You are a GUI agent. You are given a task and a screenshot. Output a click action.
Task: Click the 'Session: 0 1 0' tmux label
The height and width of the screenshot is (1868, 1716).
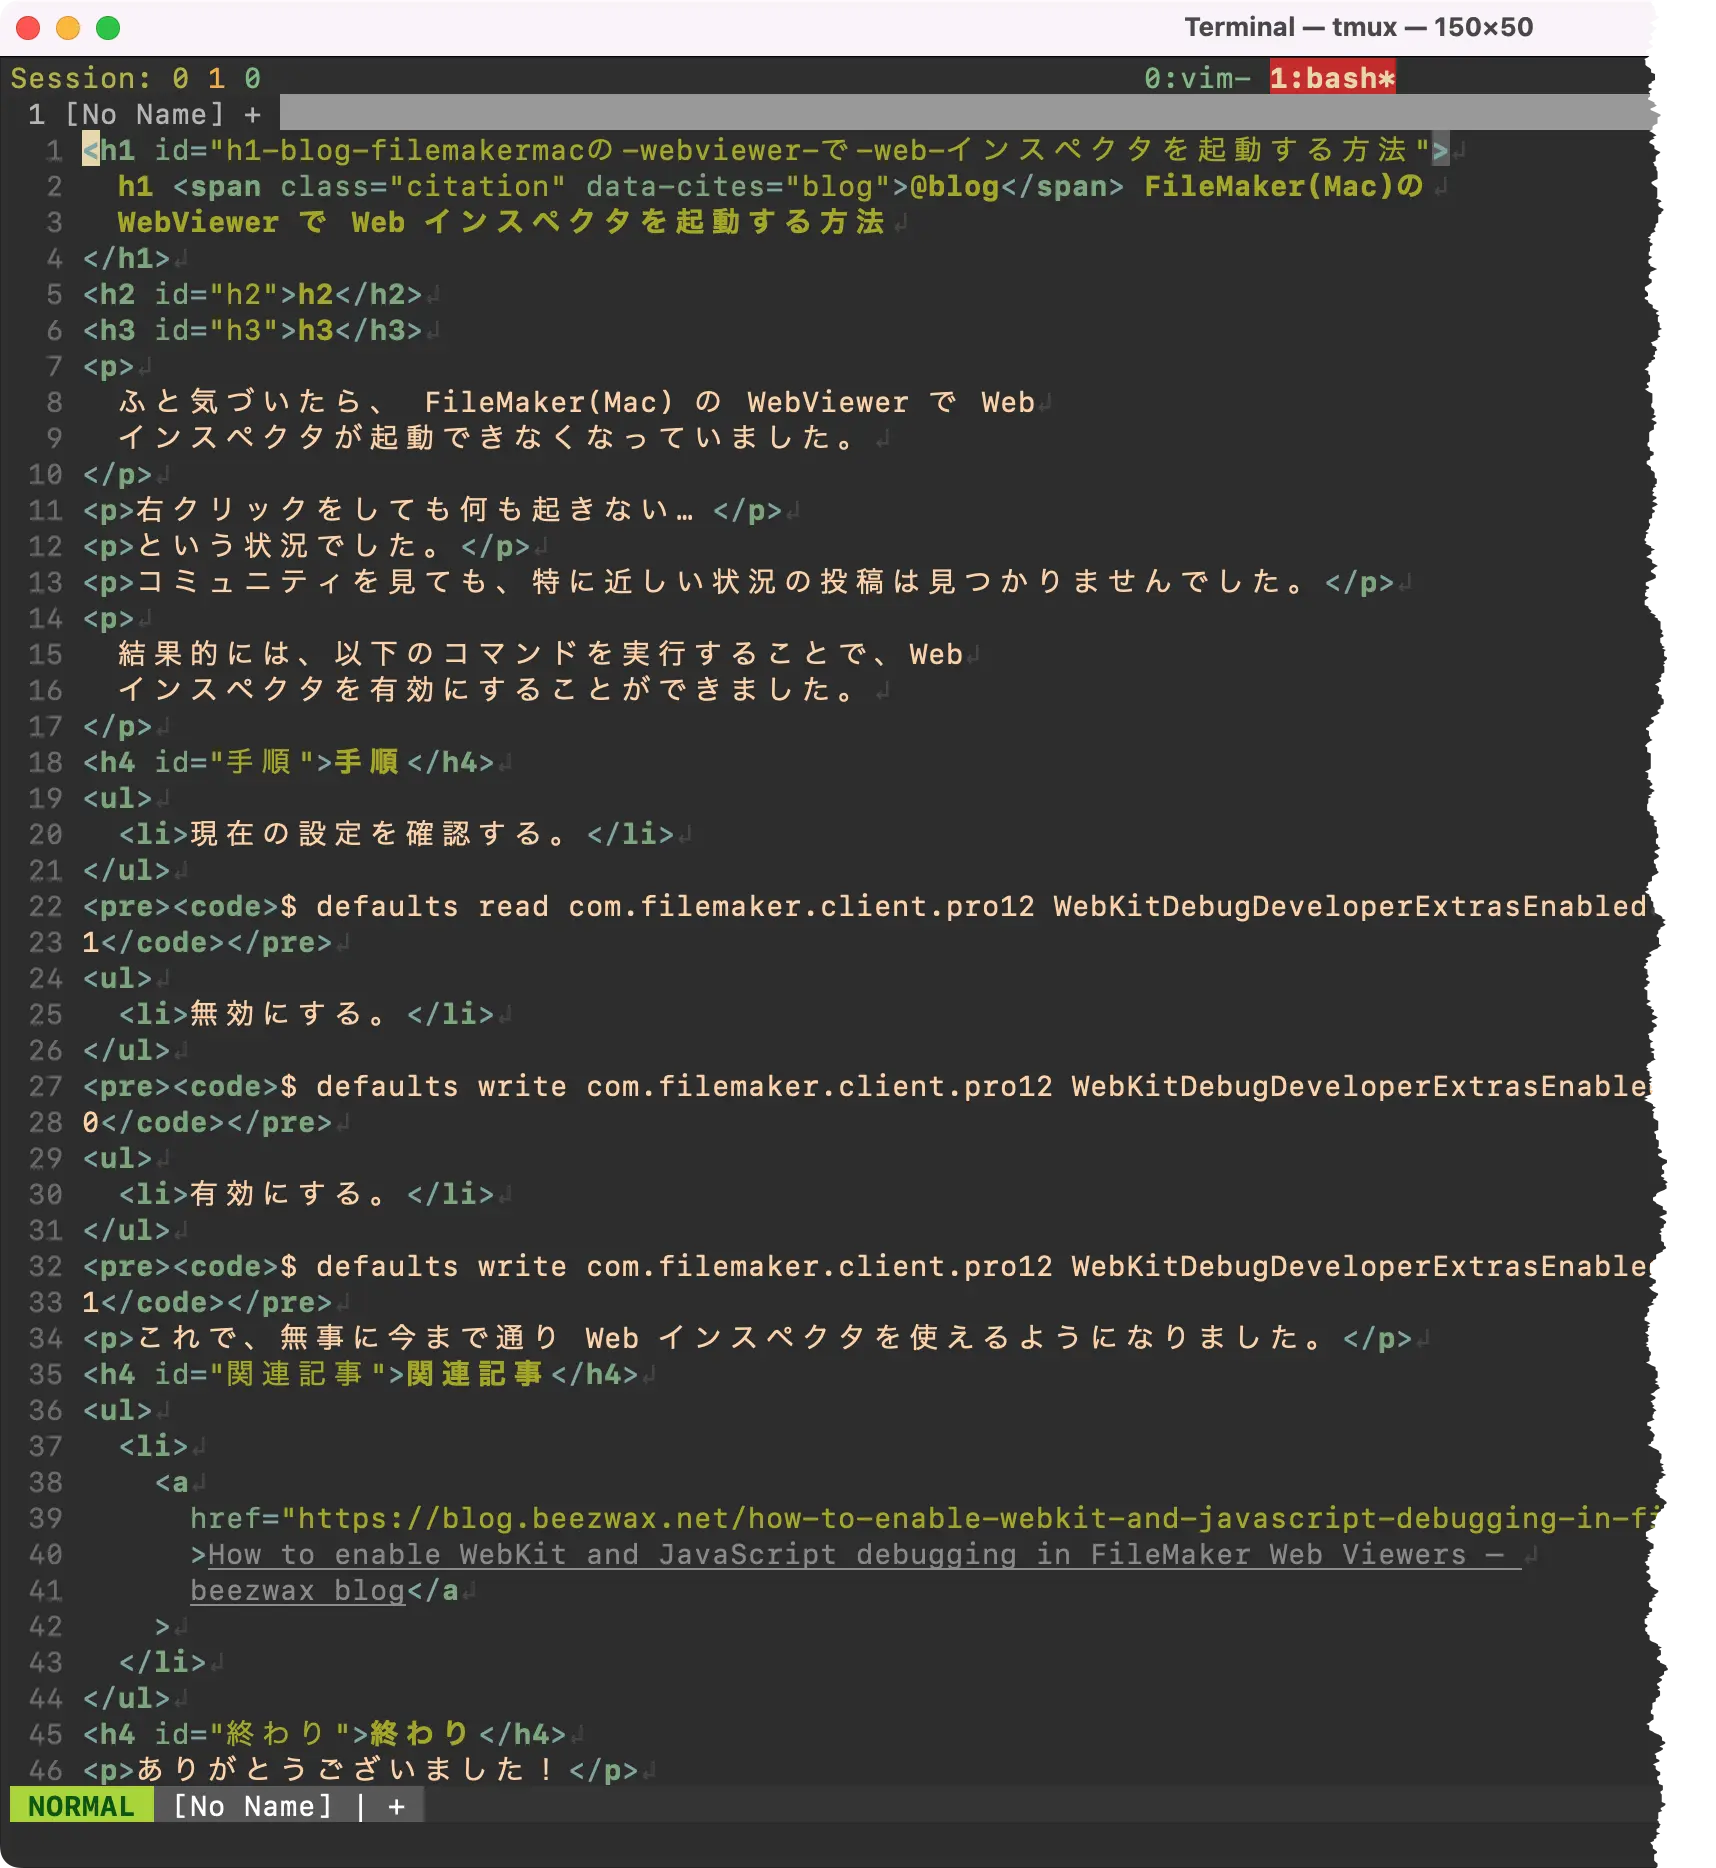[x=135, y=78]
